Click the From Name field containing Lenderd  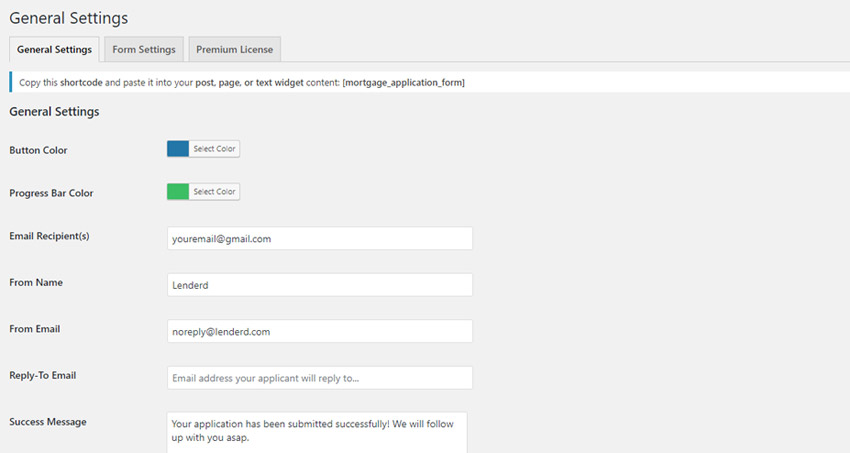coord(319,285)
